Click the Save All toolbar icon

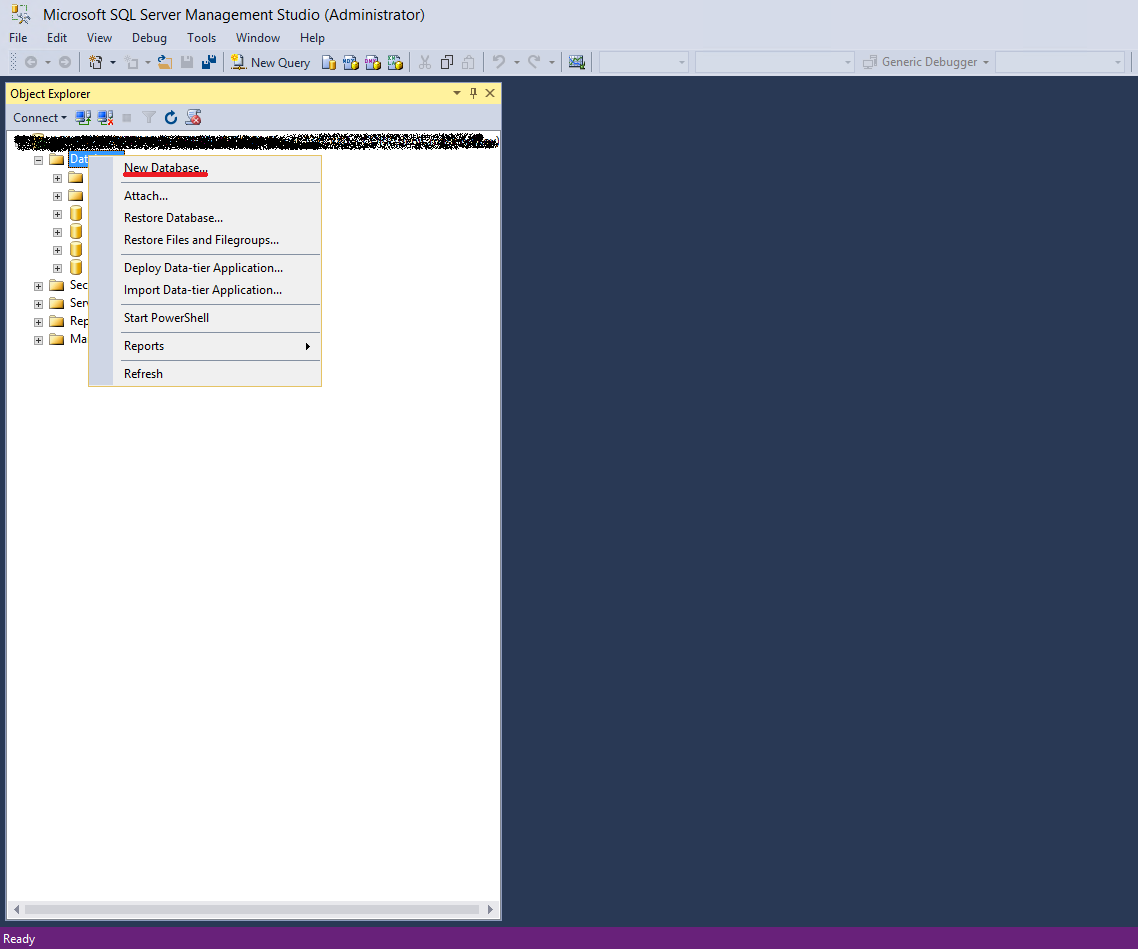tap(208, 61)
